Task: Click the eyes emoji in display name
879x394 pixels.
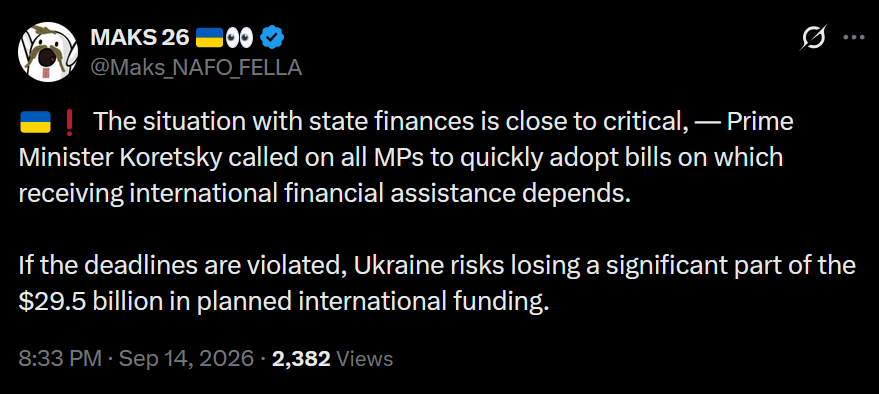Action: (x=239, y=38)
